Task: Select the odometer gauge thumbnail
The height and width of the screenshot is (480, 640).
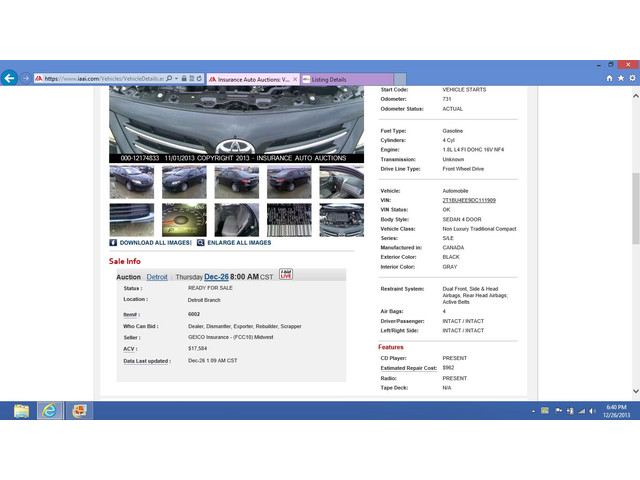Action: point(184,220)
